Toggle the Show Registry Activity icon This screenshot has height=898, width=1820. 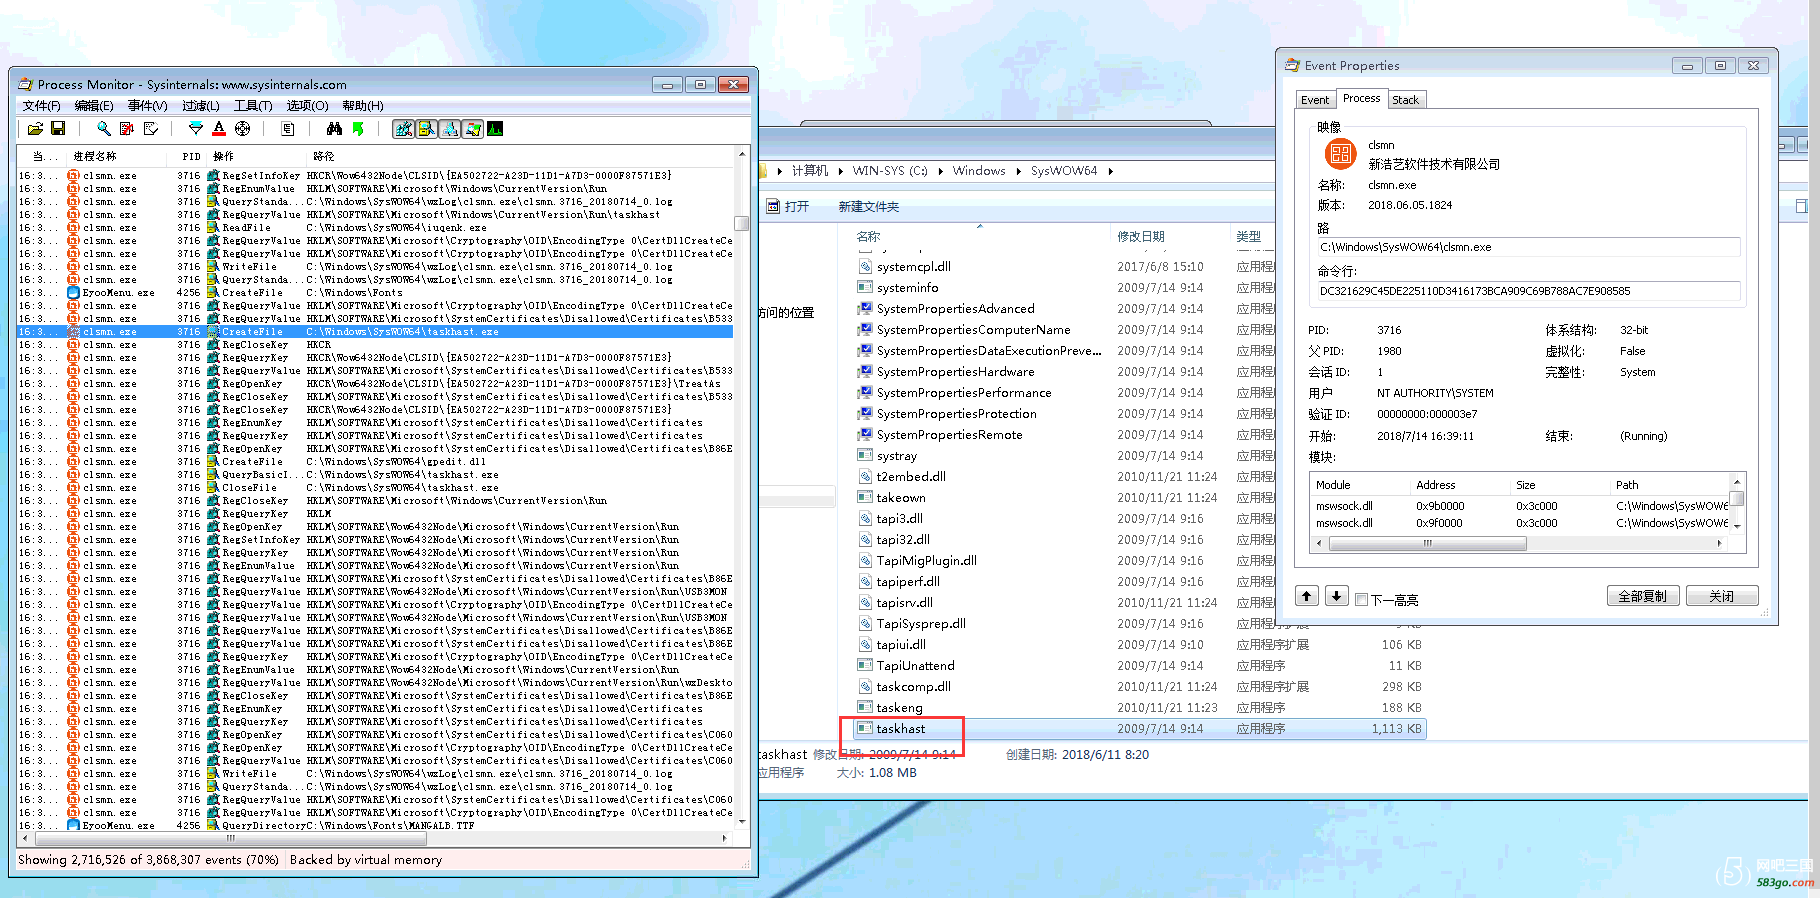point(404,129)
